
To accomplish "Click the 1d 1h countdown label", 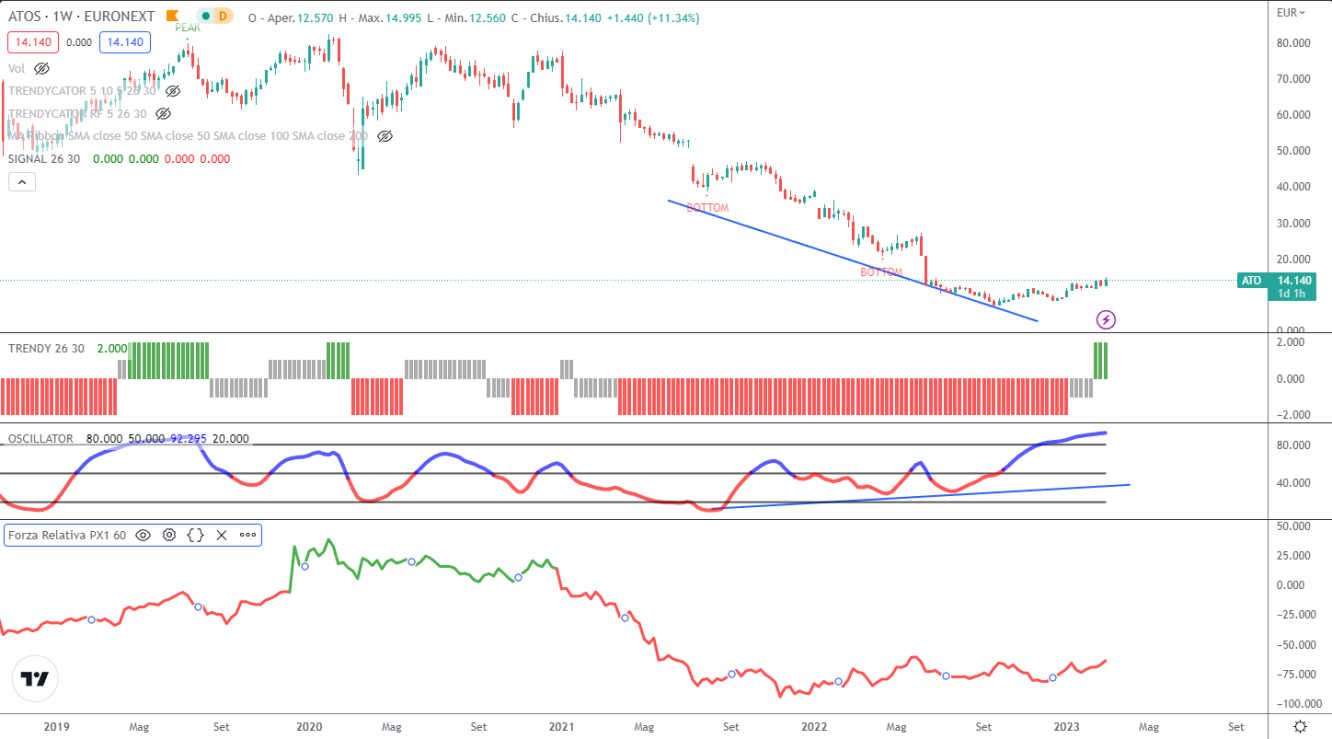I will (x=1289, y=292).
